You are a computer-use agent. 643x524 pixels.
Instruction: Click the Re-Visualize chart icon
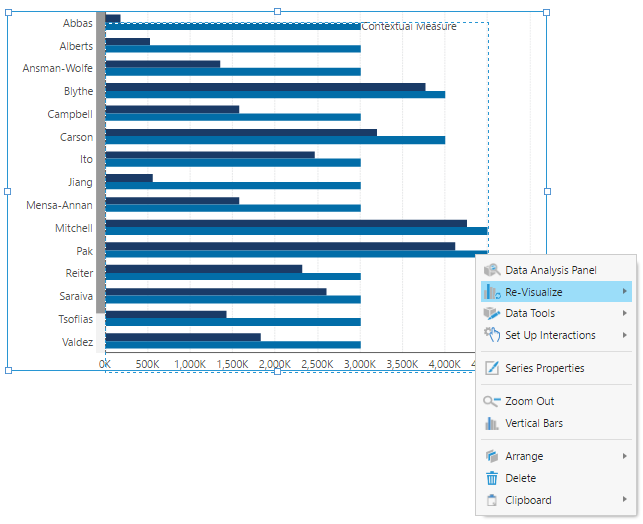click(x=492, y=292)
